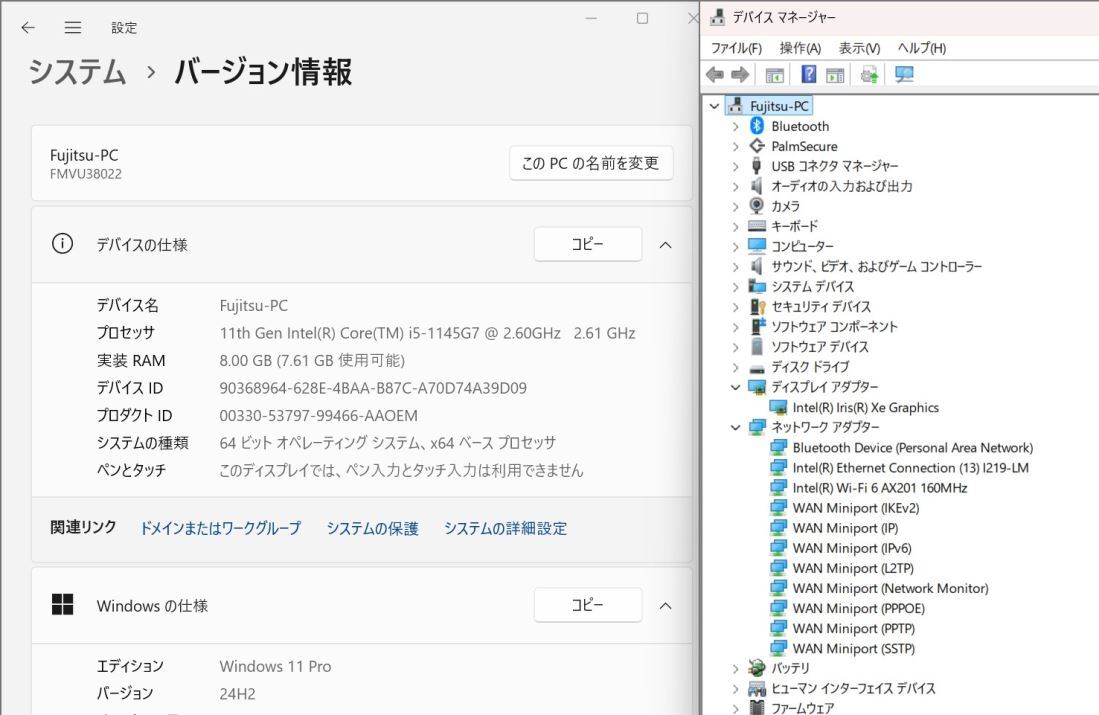Viewport: 1099px width, 715px height.
Task: Collapse the デバイスの仕様 section chevron
Action: click(666, 244)
